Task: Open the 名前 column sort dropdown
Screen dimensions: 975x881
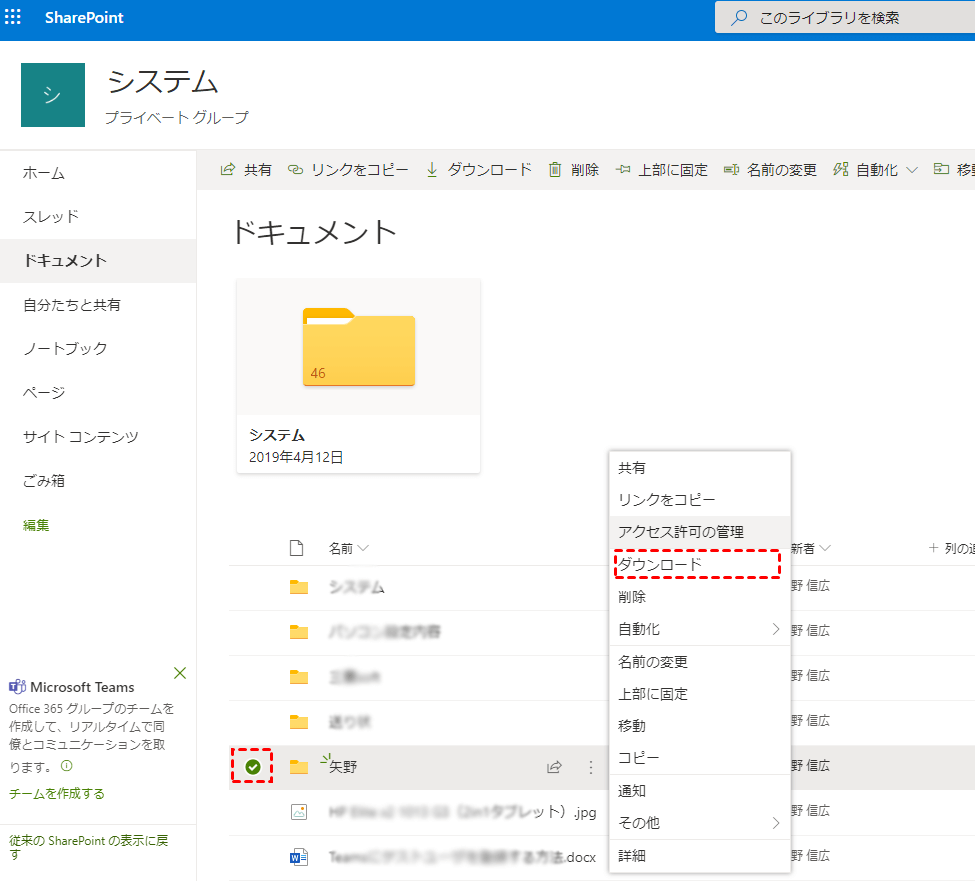Action: [x=363, y=548]
